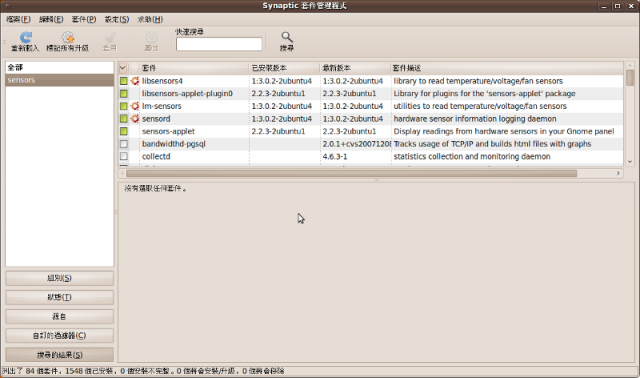Mark the collectd checkbox
This screenshot has height=378, width=640.
(x=124, y=156)
